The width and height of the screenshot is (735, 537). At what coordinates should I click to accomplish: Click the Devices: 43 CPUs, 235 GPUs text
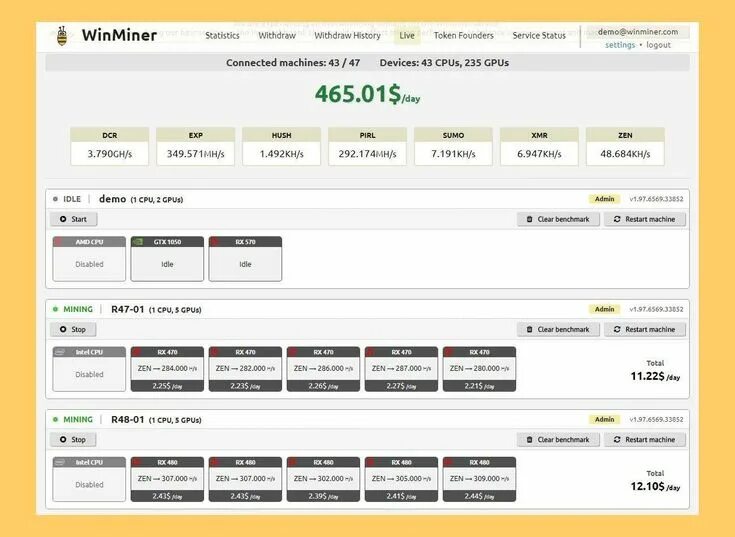[x=444, y=63]
